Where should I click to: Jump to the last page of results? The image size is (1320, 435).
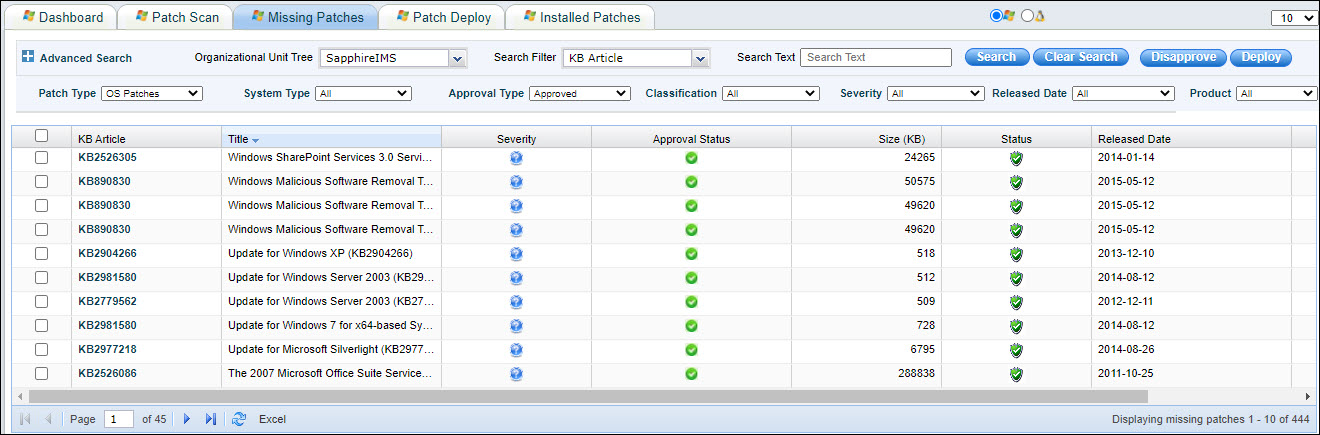point(211,419)
